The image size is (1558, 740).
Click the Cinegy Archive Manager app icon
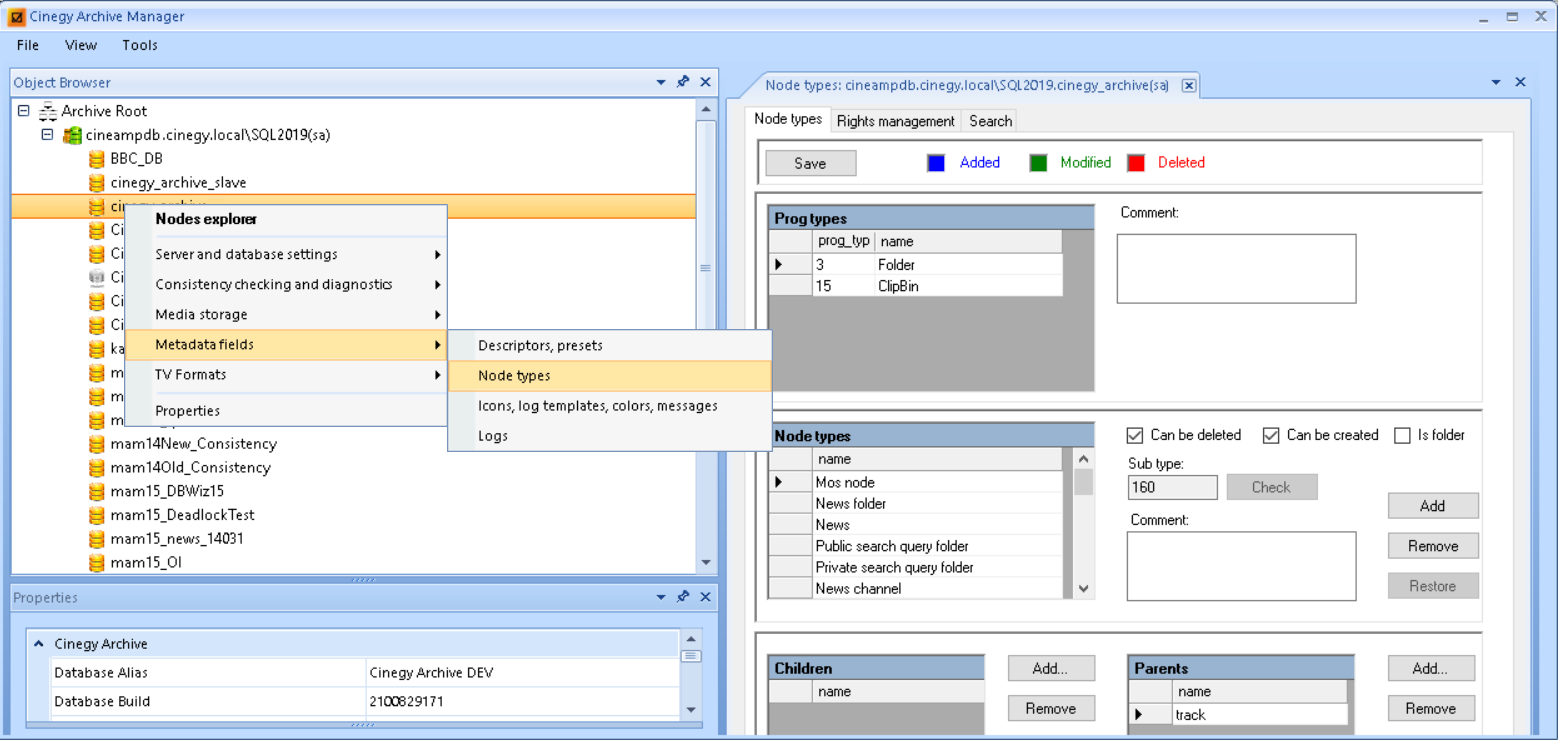pyautogui.click(x=17, y=16)
